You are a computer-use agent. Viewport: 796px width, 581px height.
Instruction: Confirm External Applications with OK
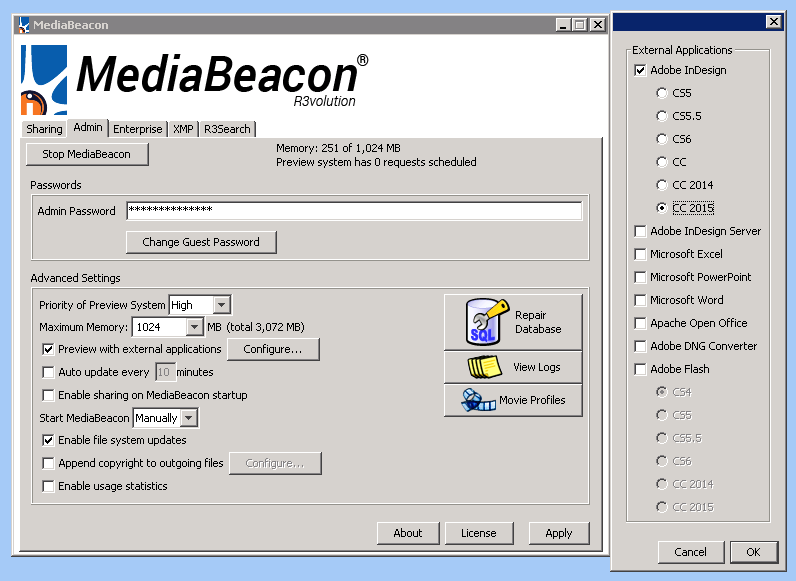tap(753, 552)
